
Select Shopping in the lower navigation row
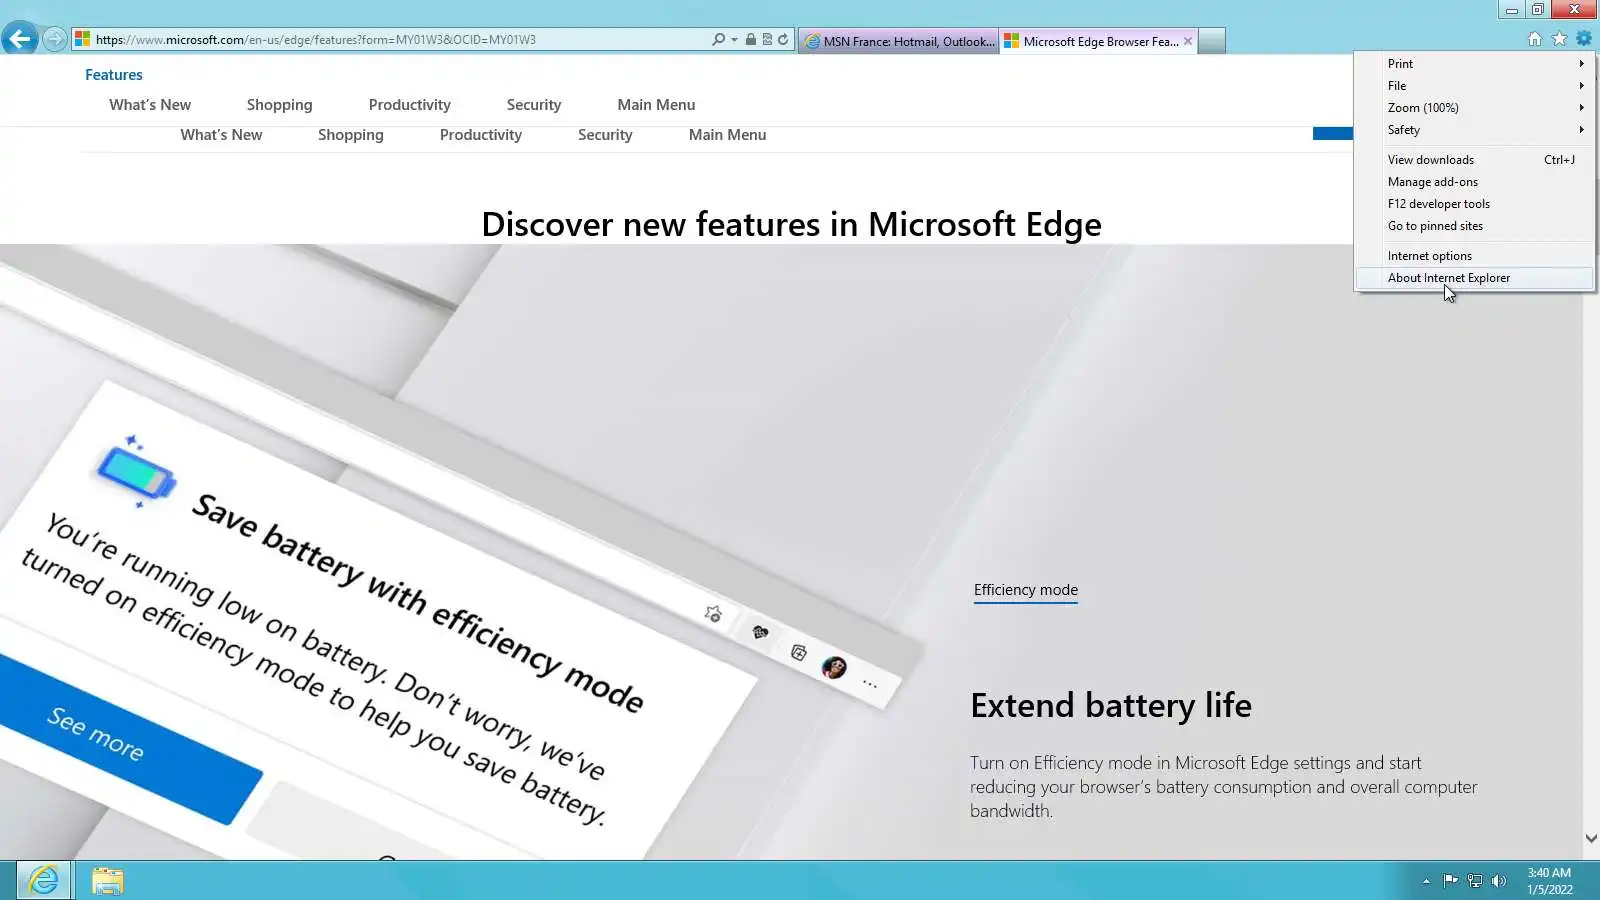pyautogui.click(x=351, y=135)
